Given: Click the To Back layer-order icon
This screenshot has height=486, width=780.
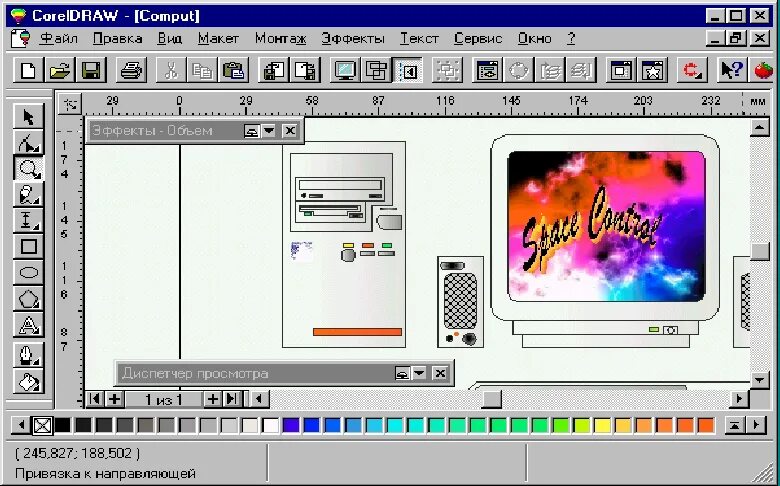Looking at the screenshot, I should coord(580,70).
